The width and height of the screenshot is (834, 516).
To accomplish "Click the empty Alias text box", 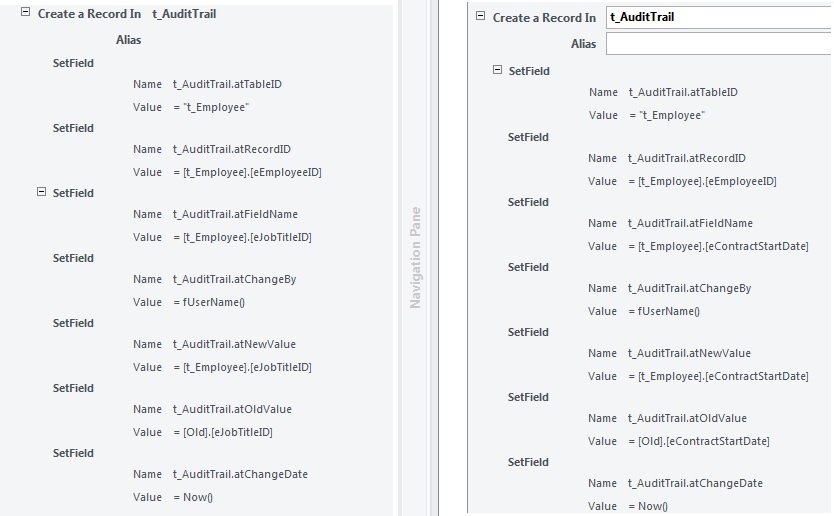I will click(717, 44).
